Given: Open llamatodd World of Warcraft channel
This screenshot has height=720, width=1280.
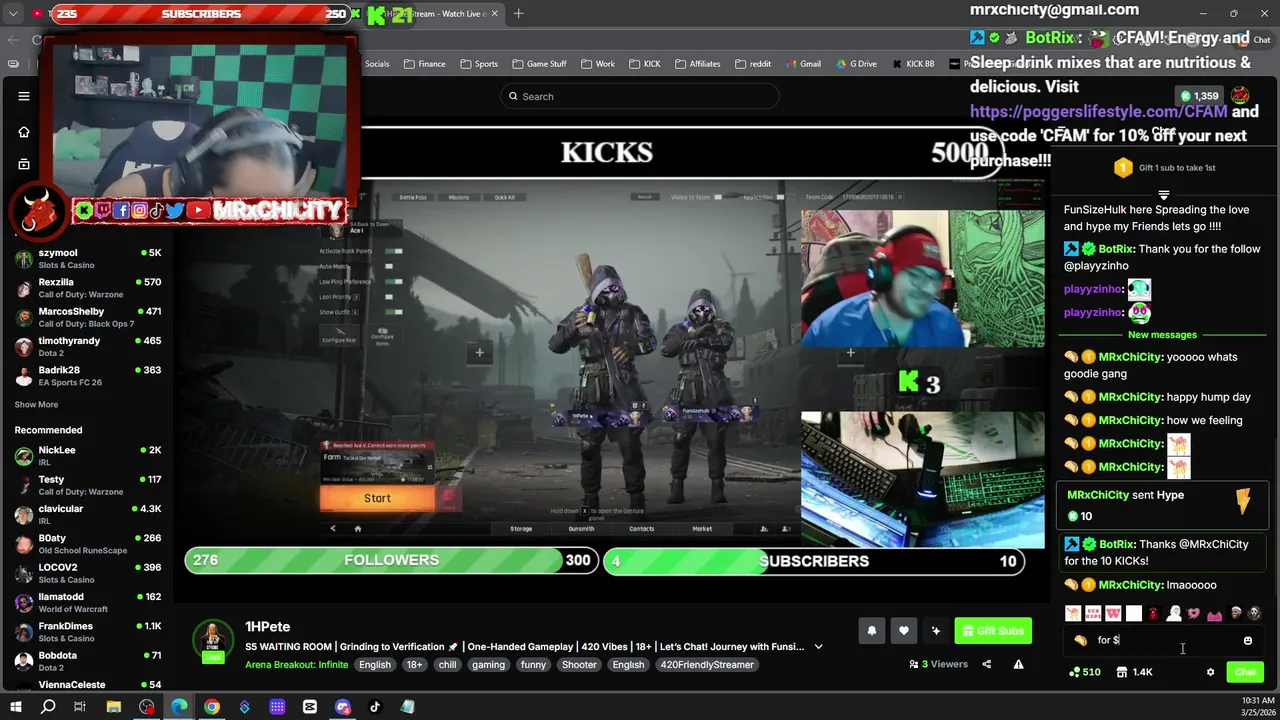Looking at the screenshot, I should pyautogui.click(x=88, y=603).
